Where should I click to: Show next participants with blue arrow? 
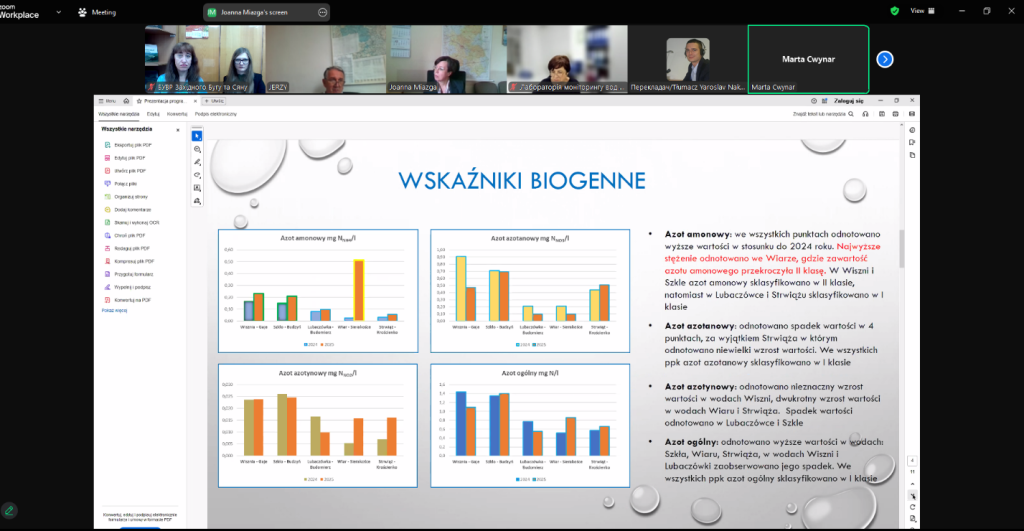(x=885, y=59)
